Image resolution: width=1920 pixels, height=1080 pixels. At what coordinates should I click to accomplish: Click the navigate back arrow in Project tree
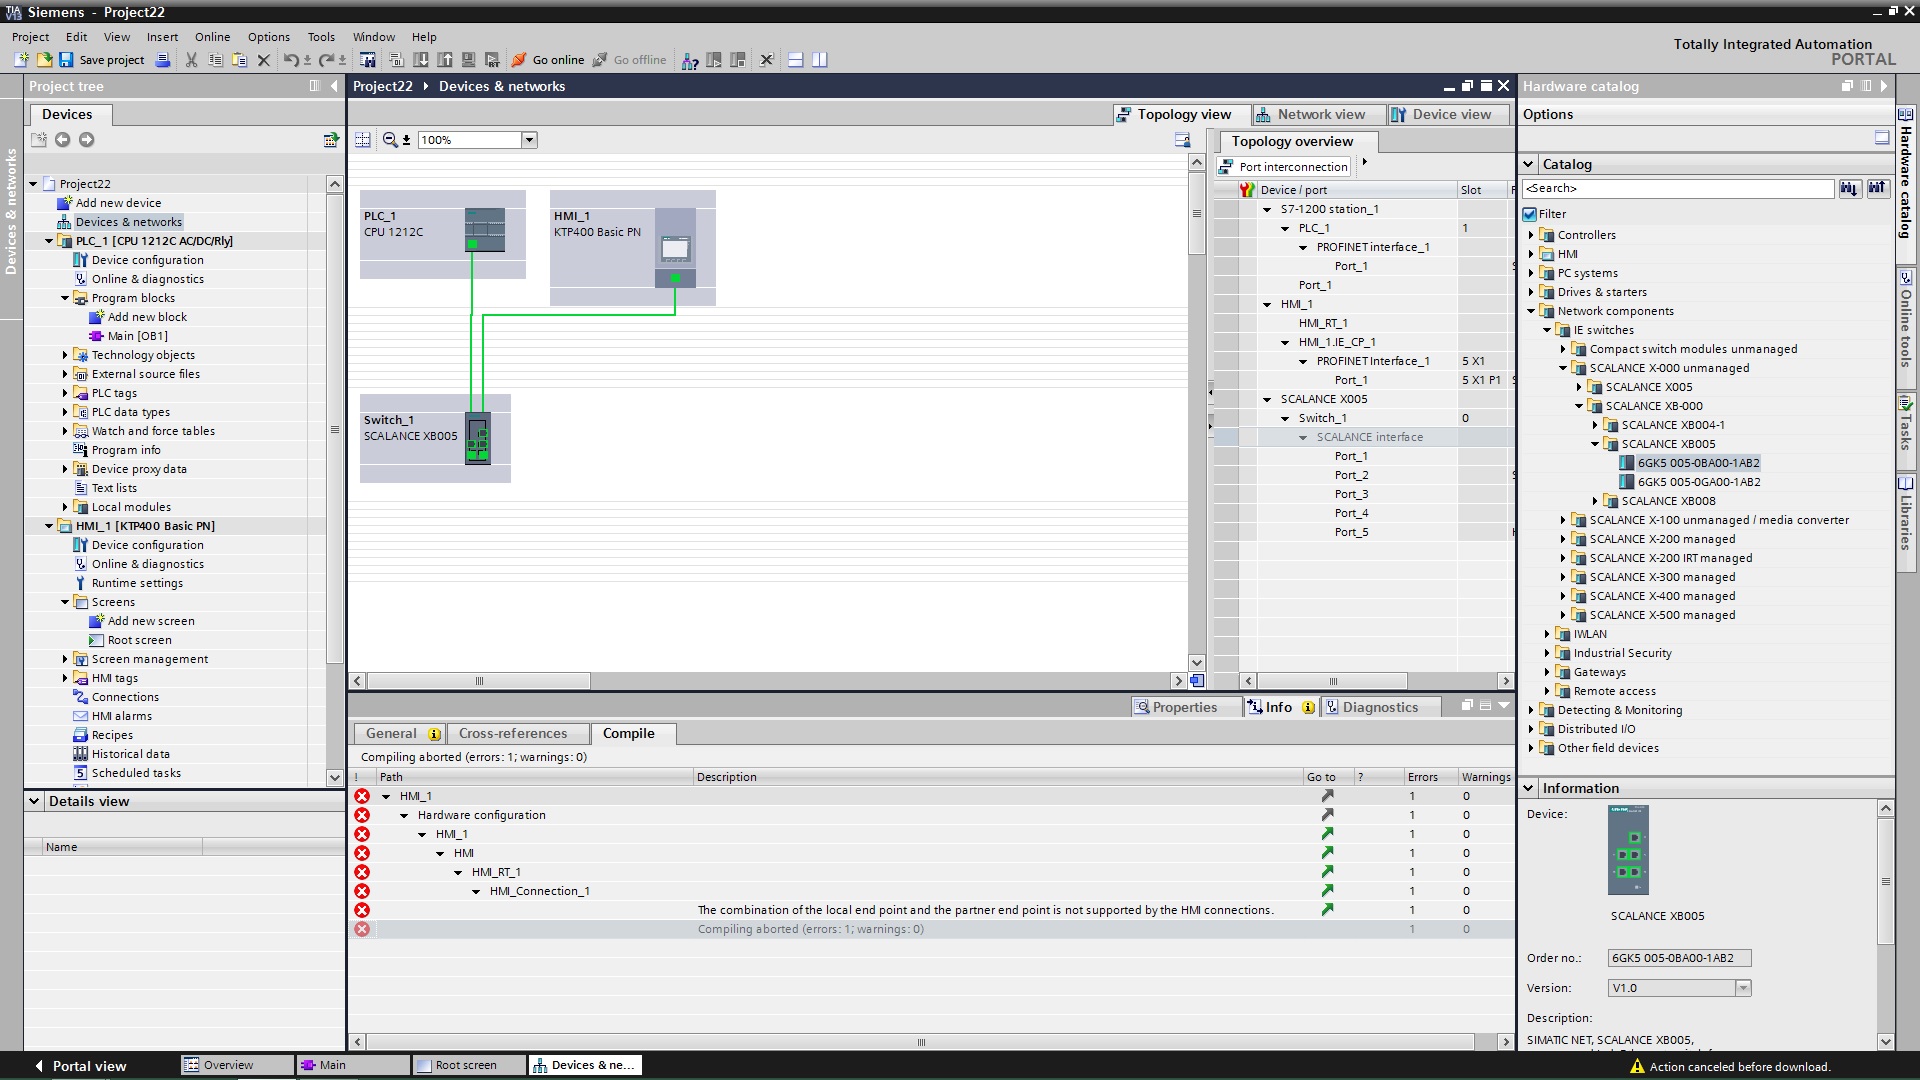(x=62, y=140)
